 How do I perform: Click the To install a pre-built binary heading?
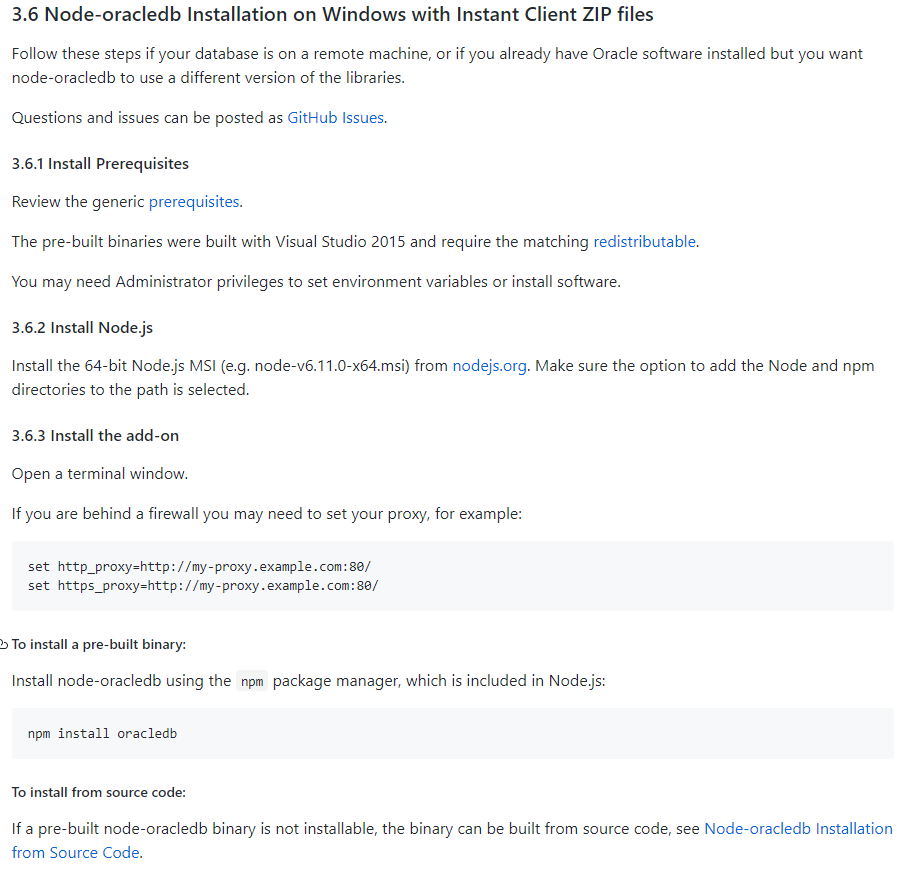click(x=99, y=644)
